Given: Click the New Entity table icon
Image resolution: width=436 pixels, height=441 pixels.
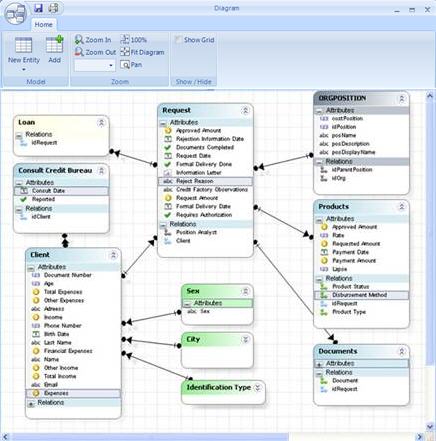Looking at the screenshot, I should 24,45.
